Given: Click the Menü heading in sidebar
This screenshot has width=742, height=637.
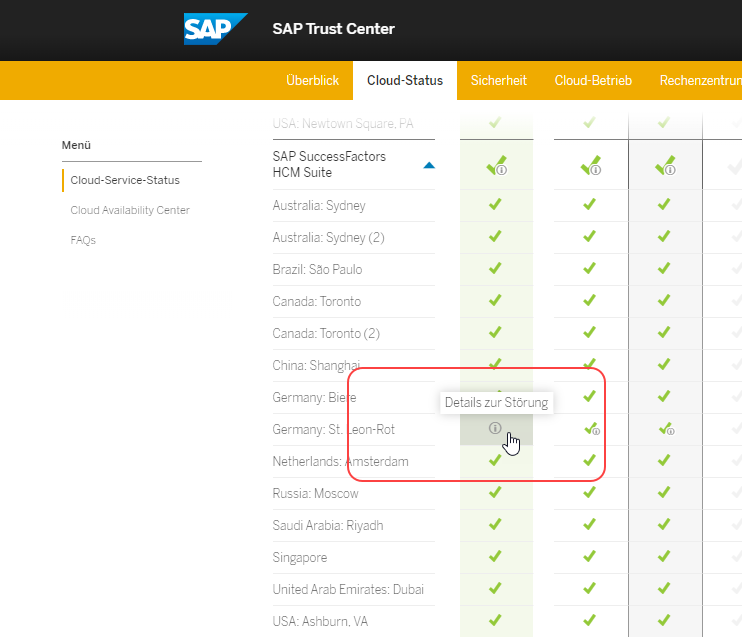Looking at the screenshot, I should pyautogui.click(x=76, y=145).
